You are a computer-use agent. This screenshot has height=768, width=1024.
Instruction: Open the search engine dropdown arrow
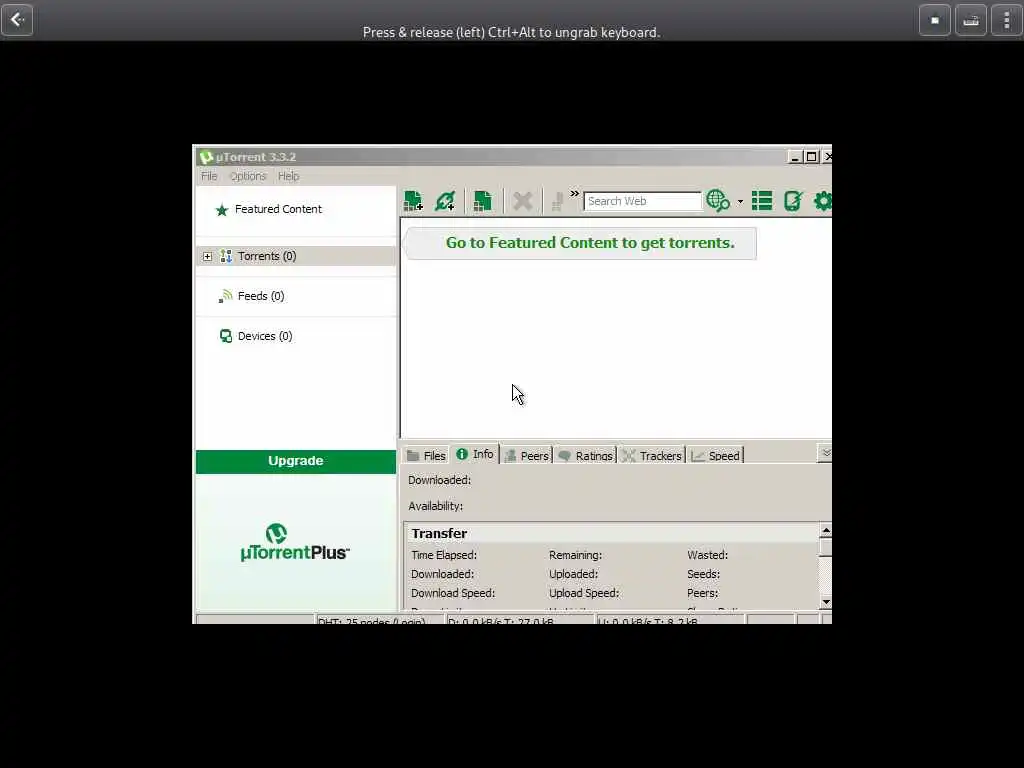coord(740,201)
